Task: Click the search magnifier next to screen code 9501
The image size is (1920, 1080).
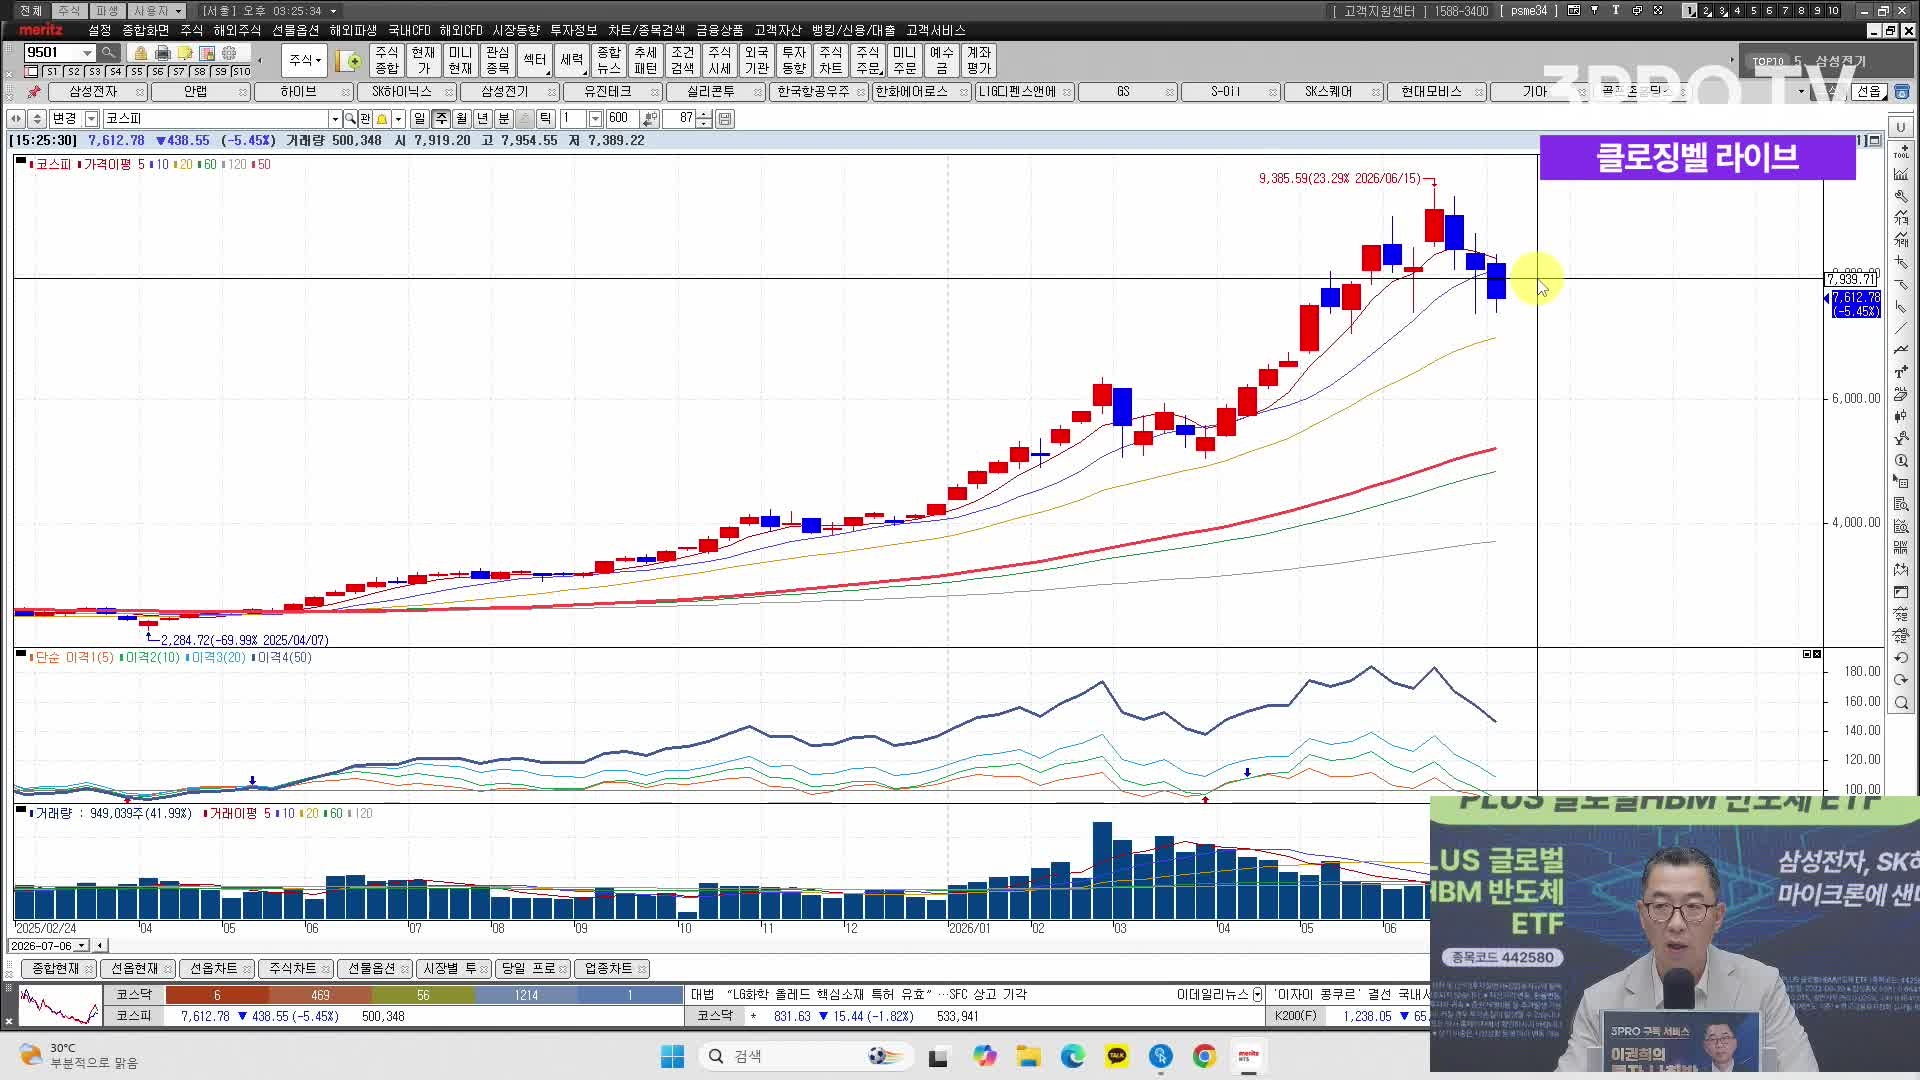Action: [109, 52]
